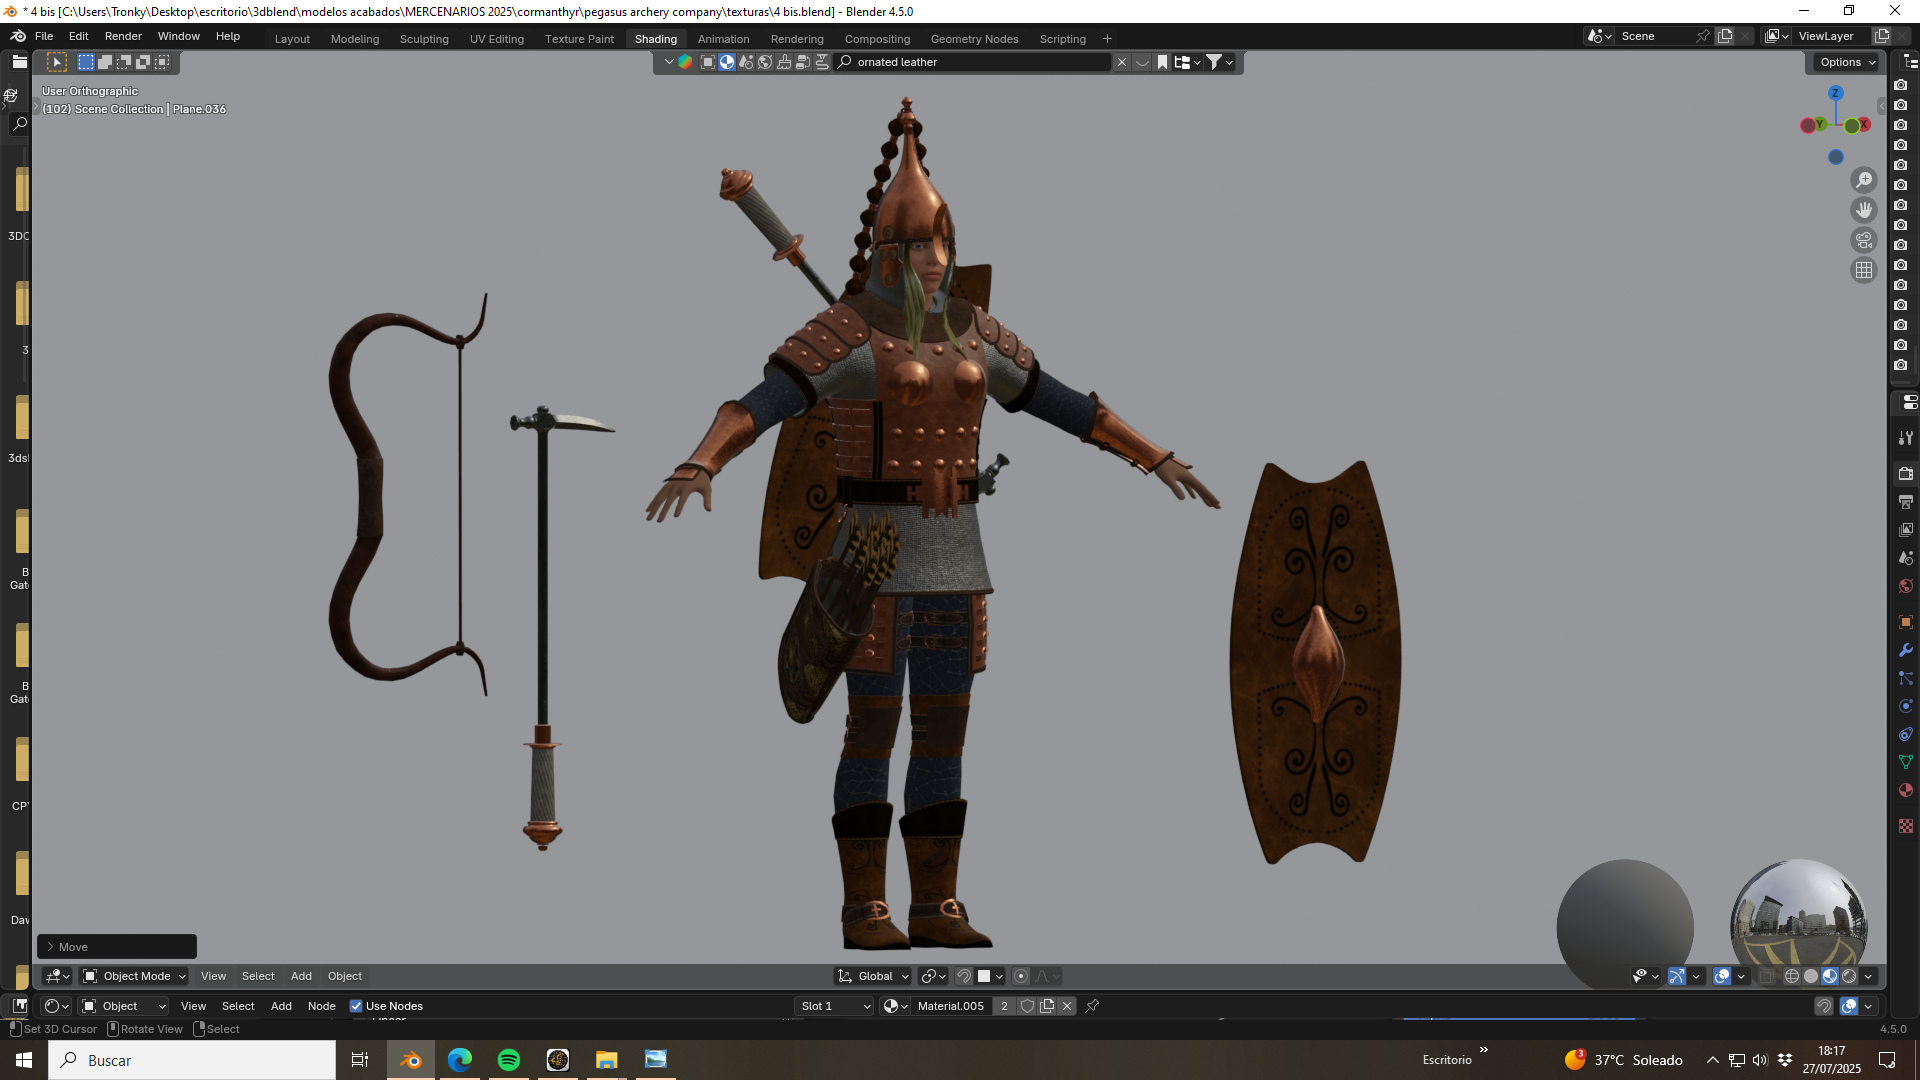Expand the Options dropdown in viewport
The height and width of the screenshot is (1080, 1920).
[1847, 62]
